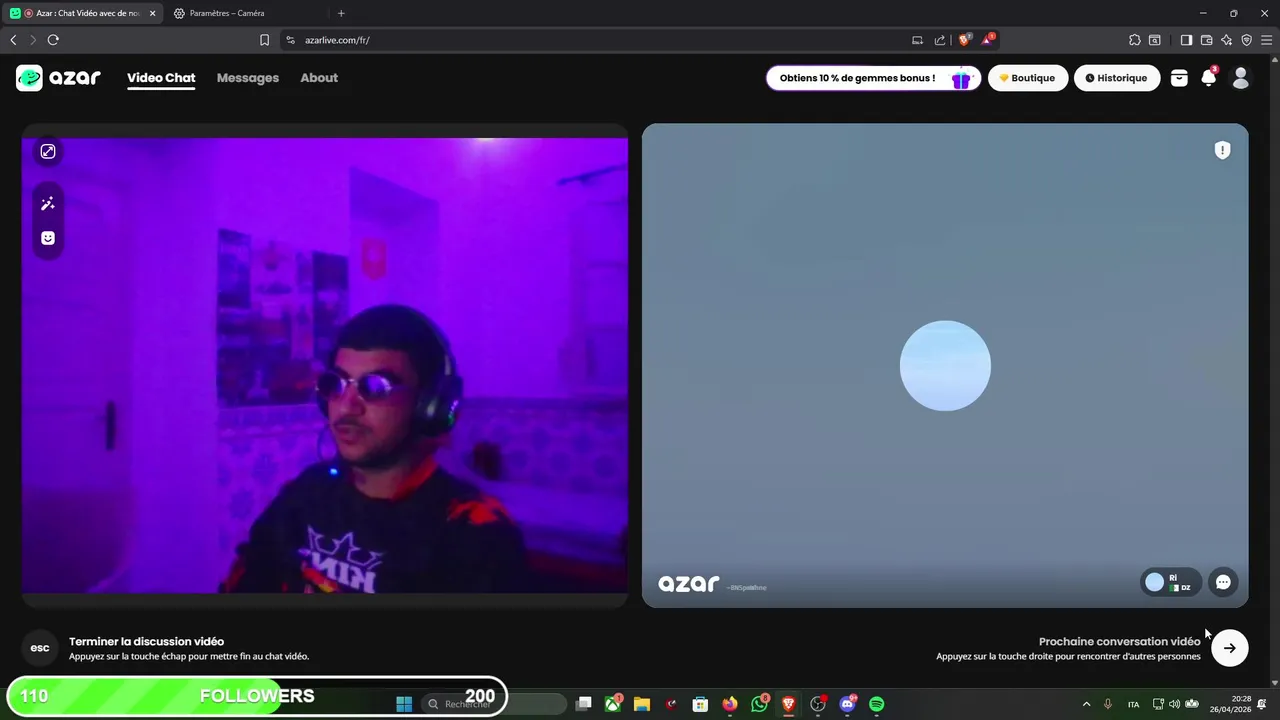Open the browser hamburger menu
This screenshot has height=720, width=1280.
tap(1266, 40)
